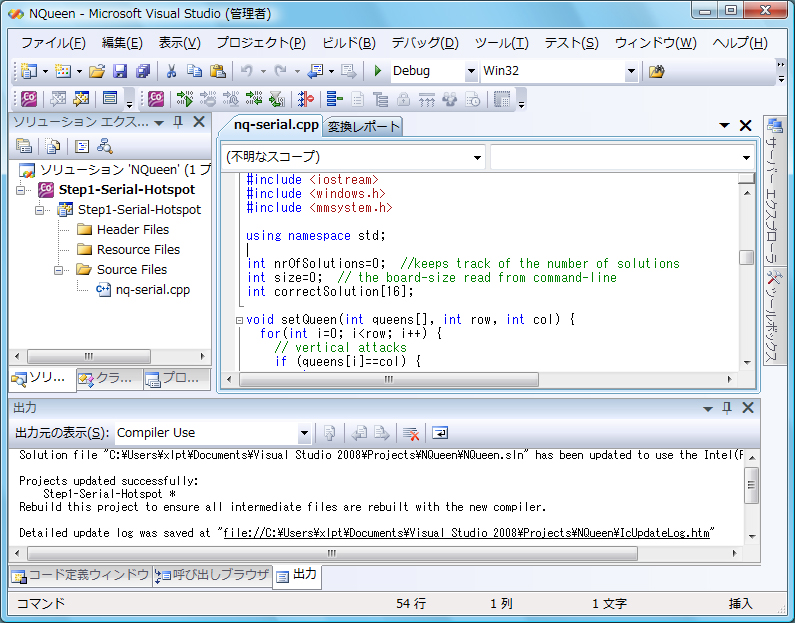Click the Output panel horizontal scrollbar thumb
Screen dimensions: 795x623
point(332,554)
